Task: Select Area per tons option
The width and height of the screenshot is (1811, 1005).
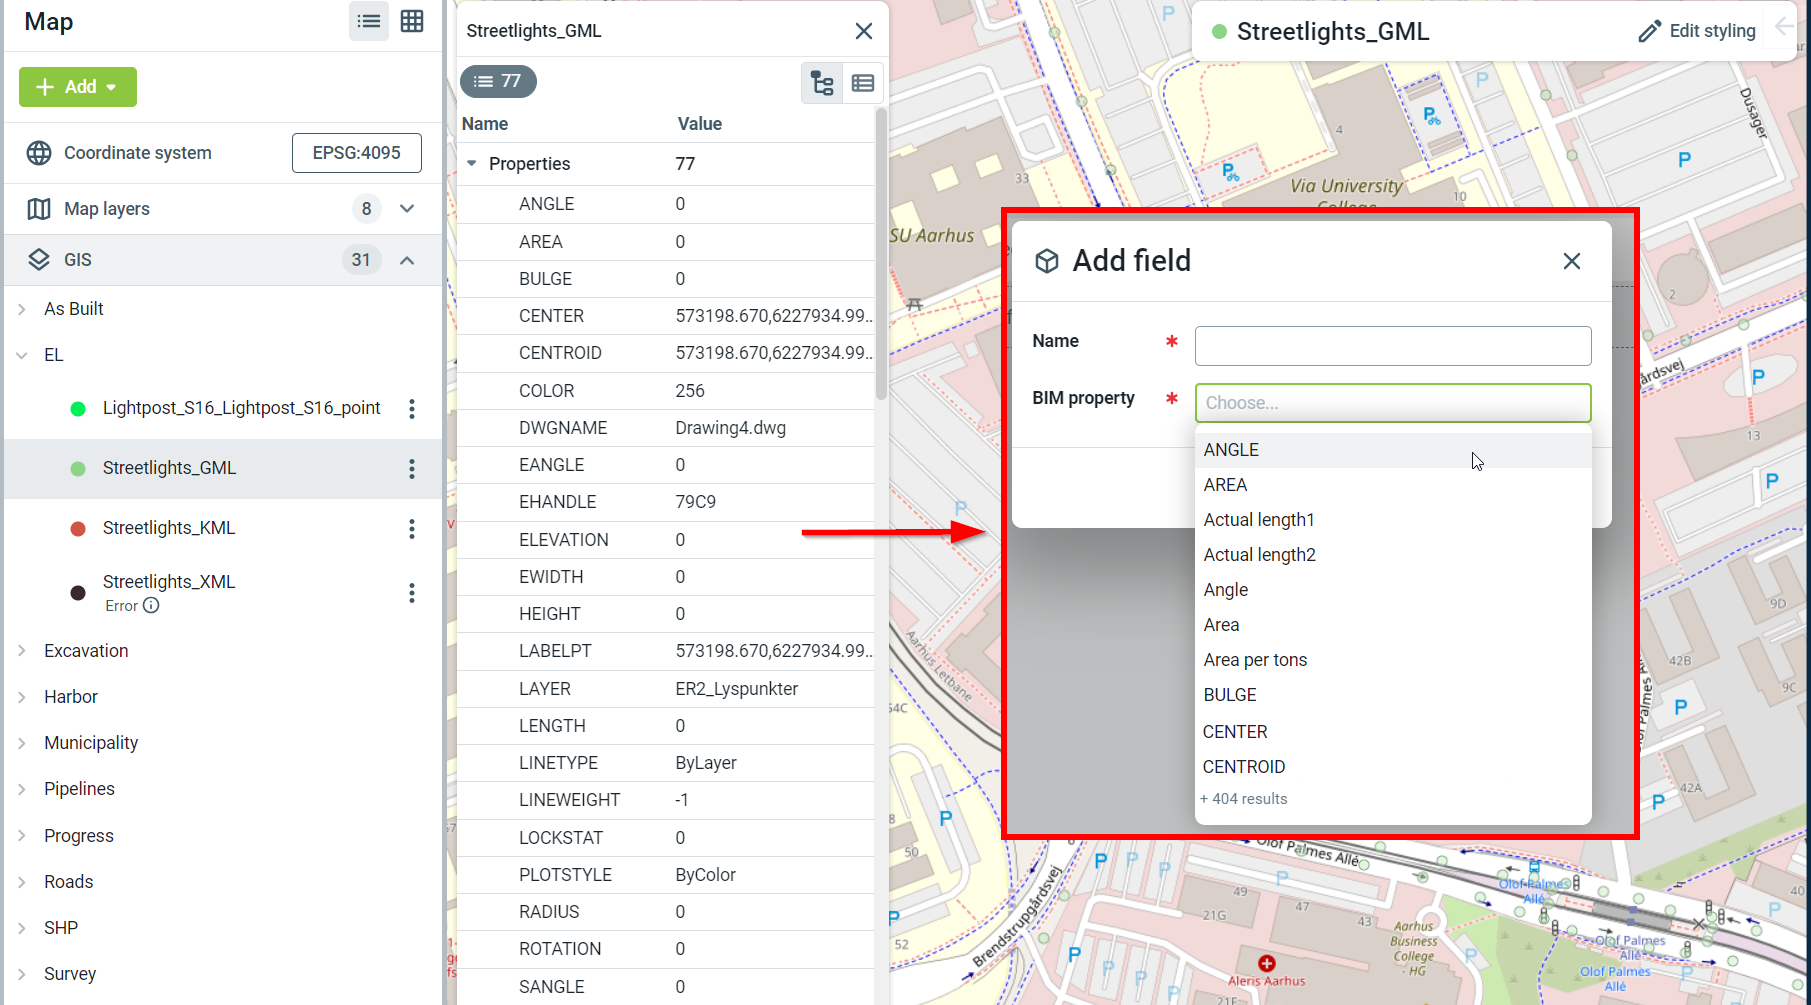Action: pos(1255,660)
